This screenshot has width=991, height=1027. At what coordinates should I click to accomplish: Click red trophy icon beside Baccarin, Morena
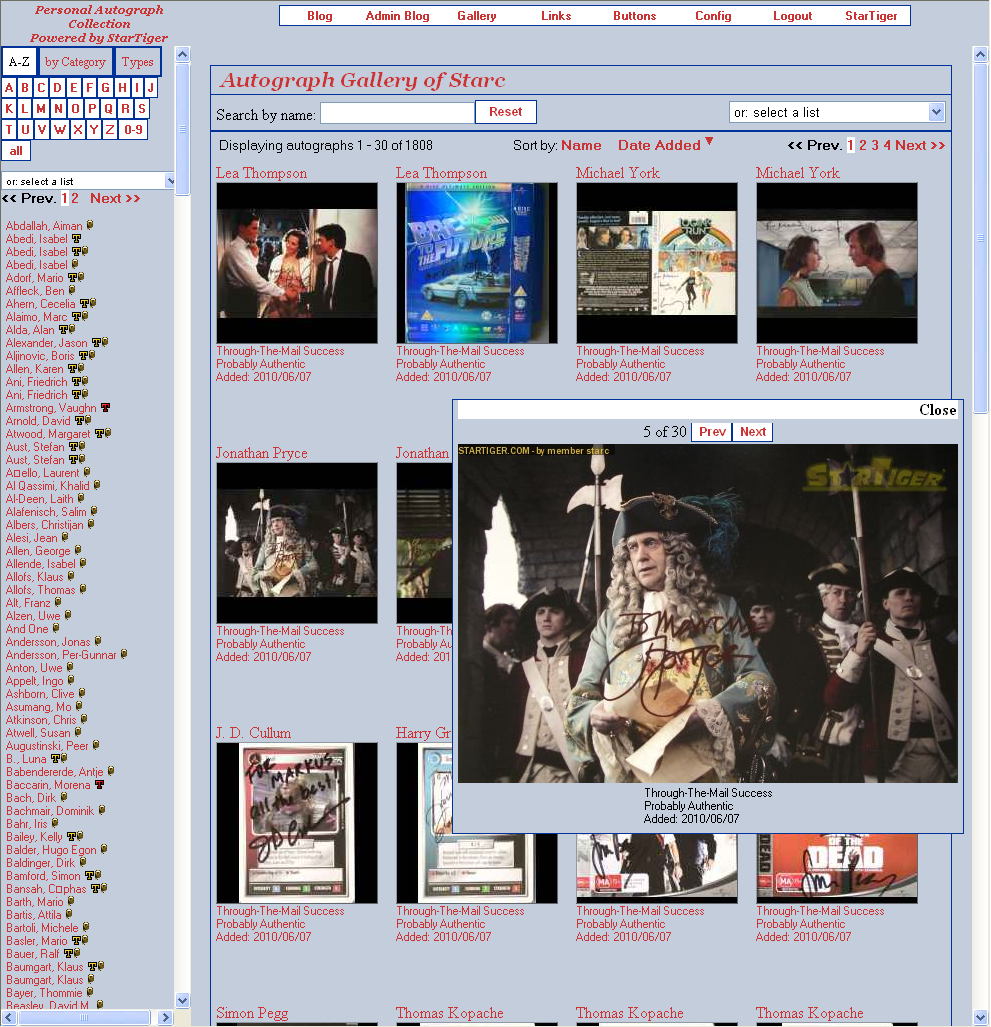[x=100, y=784]
